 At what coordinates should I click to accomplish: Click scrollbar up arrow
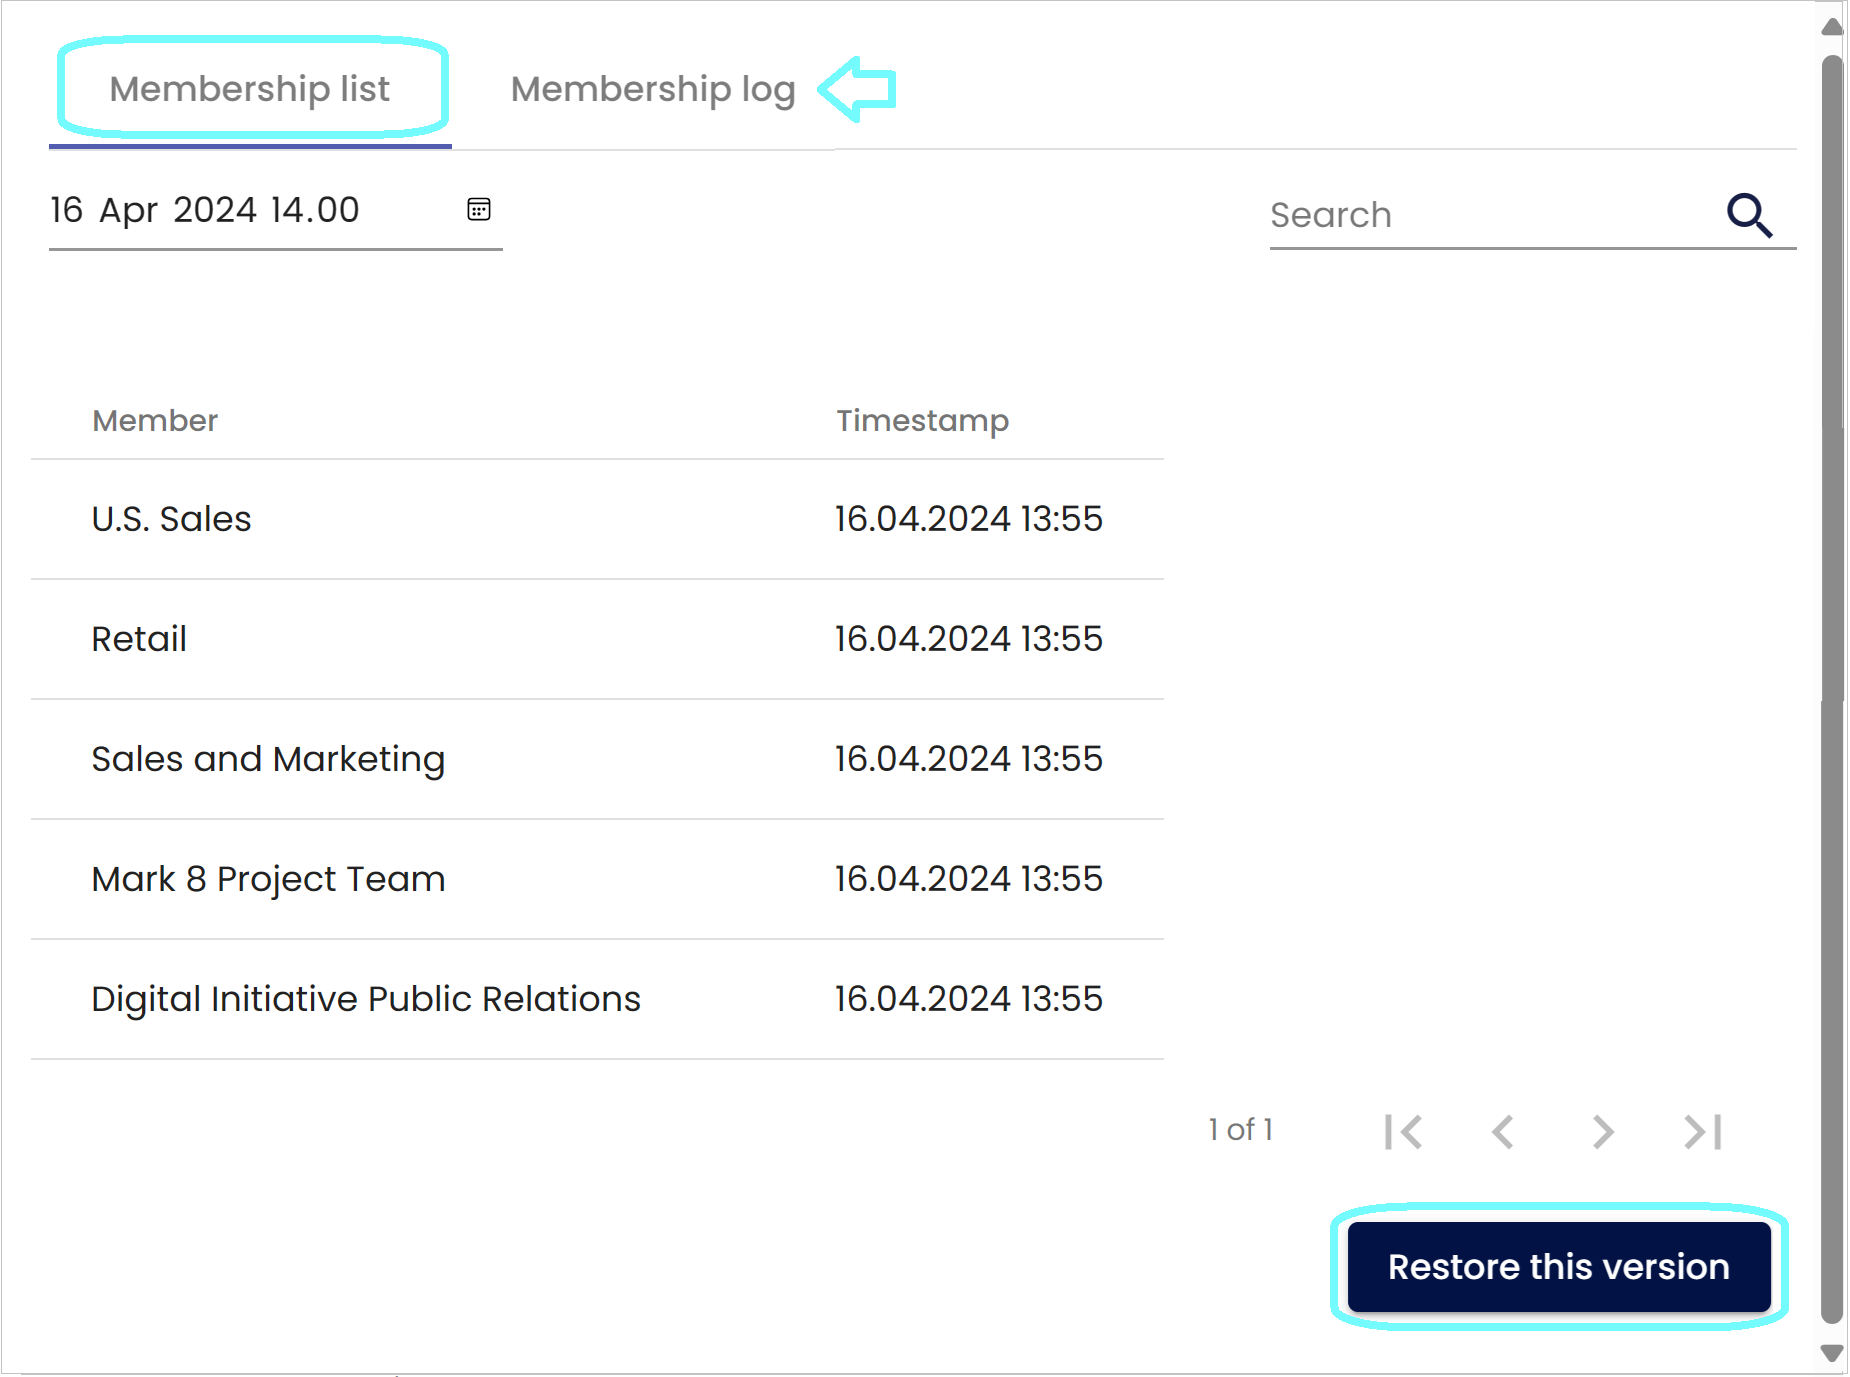(x=1832, y=26)
